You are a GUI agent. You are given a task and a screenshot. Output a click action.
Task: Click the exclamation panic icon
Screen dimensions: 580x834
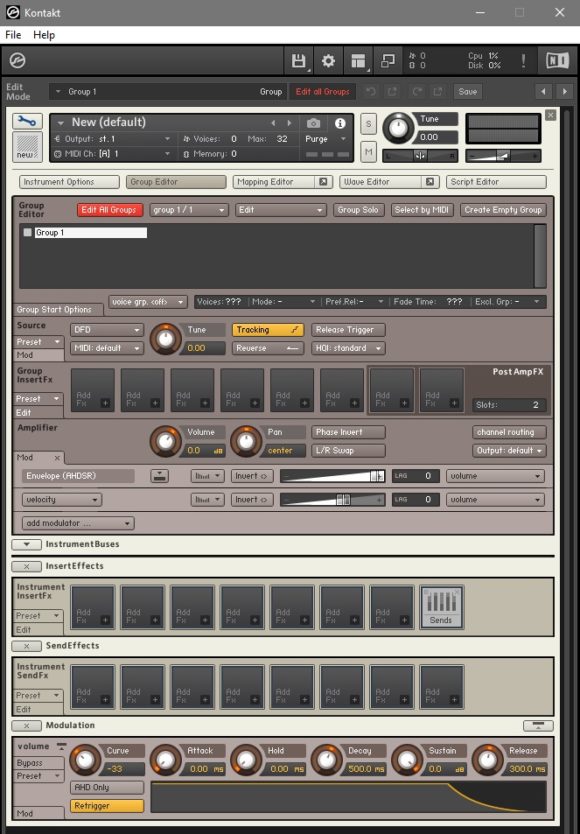tap(523, 61)
